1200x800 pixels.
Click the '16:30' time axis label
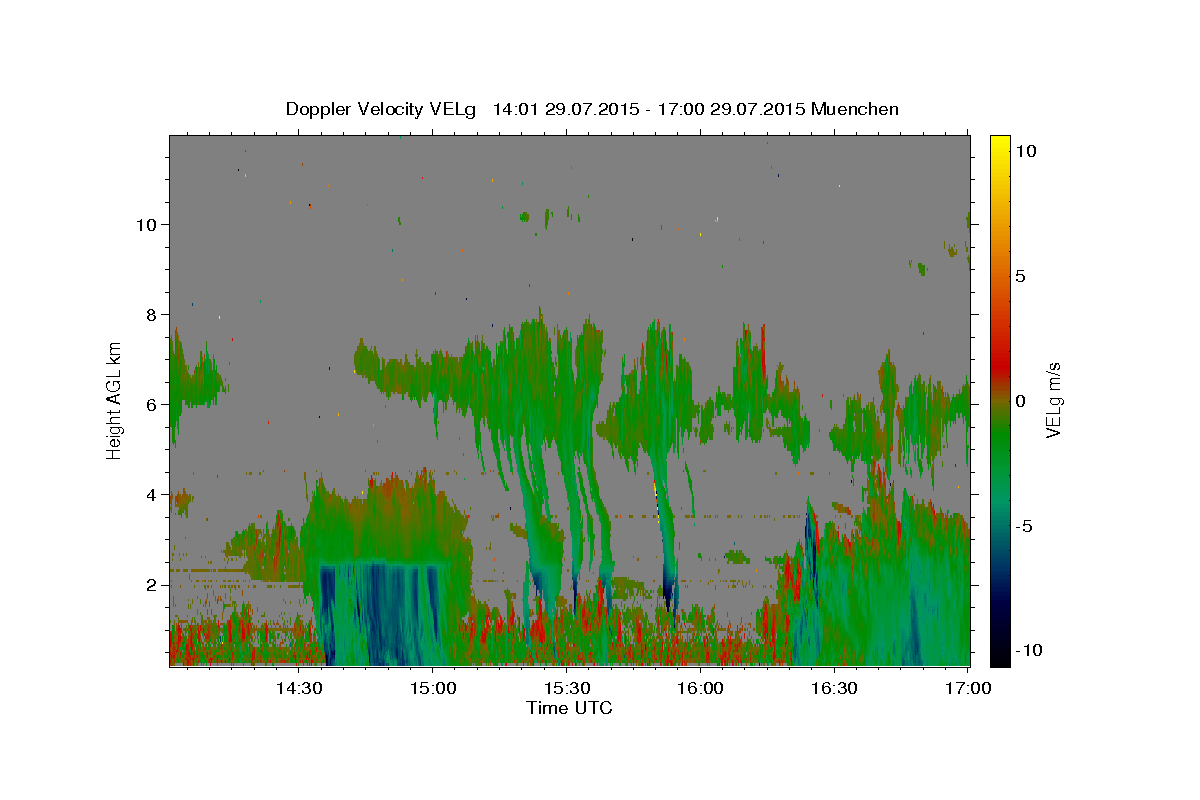(x=835, y=688)
